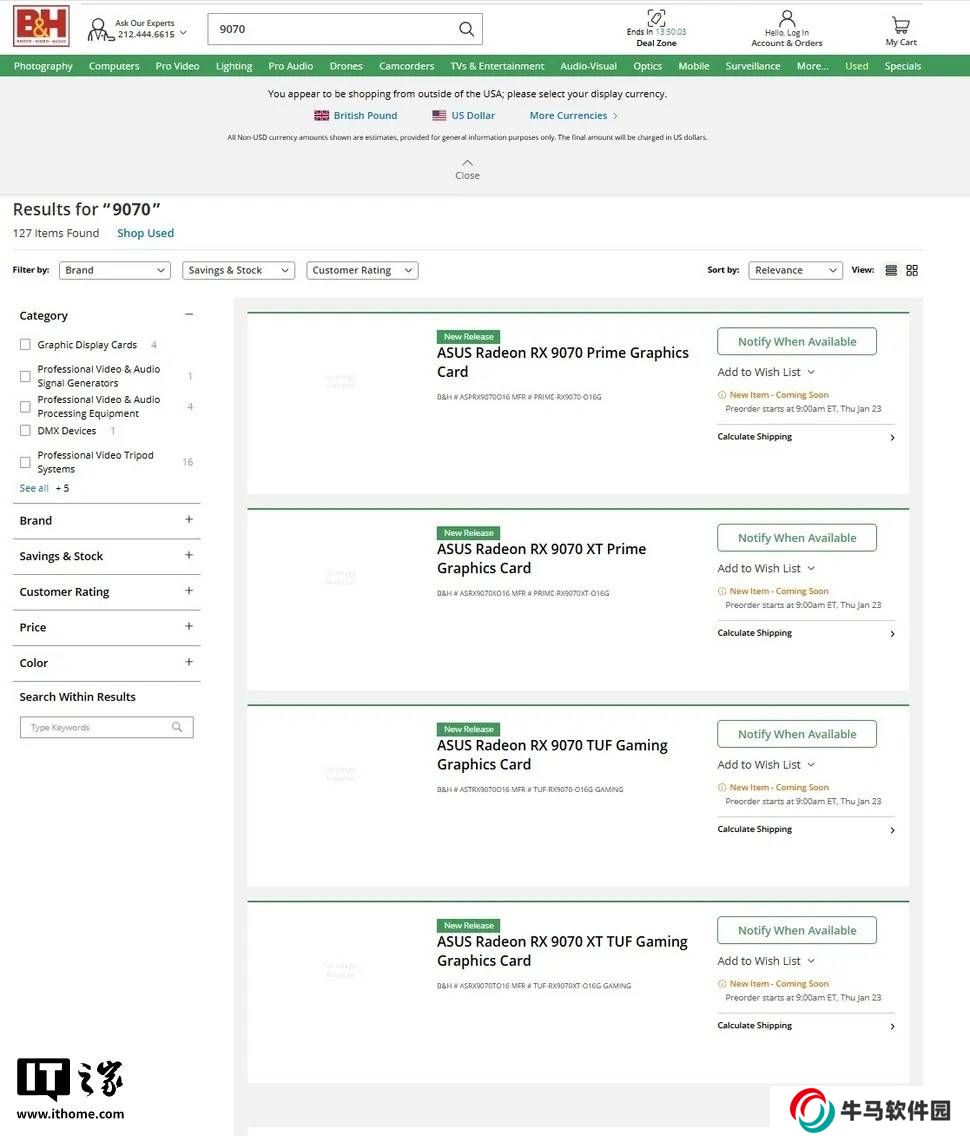
Task: Switch to list view icon
Action: 891,270
